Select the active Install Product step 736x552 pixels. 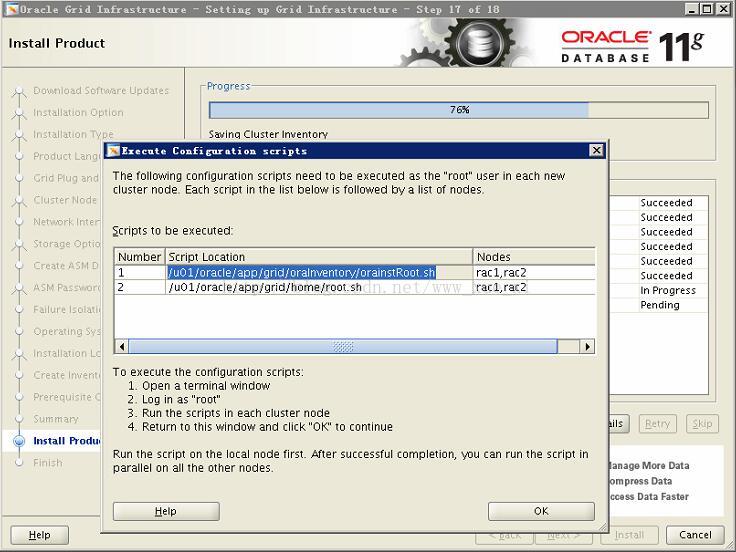[x=67, y=441]
